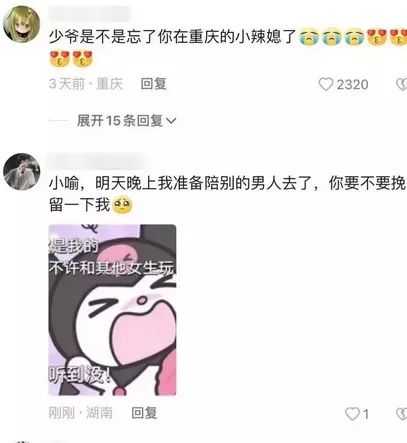407x443 pixels.
Task: Like the 湖南 comment with 1 like
Action: click(352, 414)
